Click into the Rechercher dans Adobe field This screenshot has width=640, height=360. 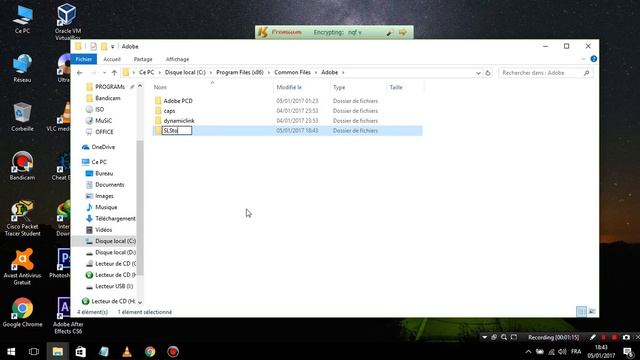[x=545, y=73]
